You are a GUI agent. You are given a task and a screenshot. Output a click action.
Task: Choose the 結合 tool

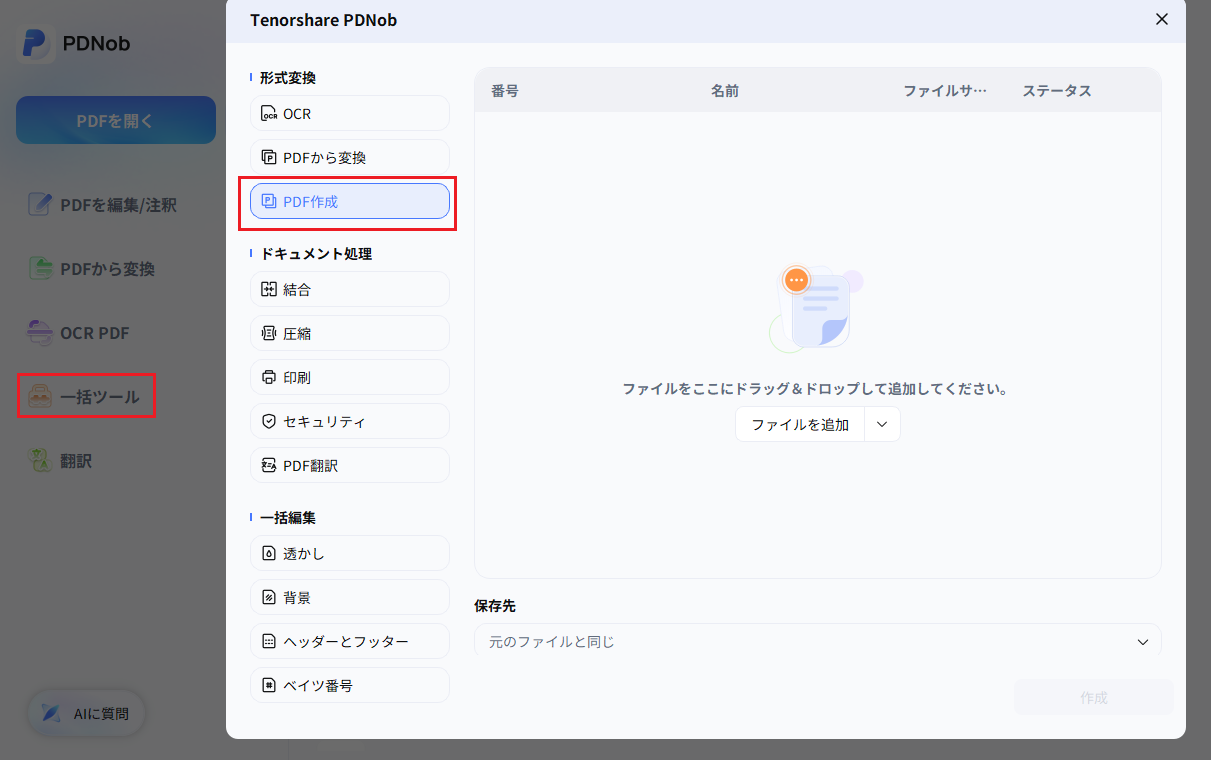(x=350, y=290)
